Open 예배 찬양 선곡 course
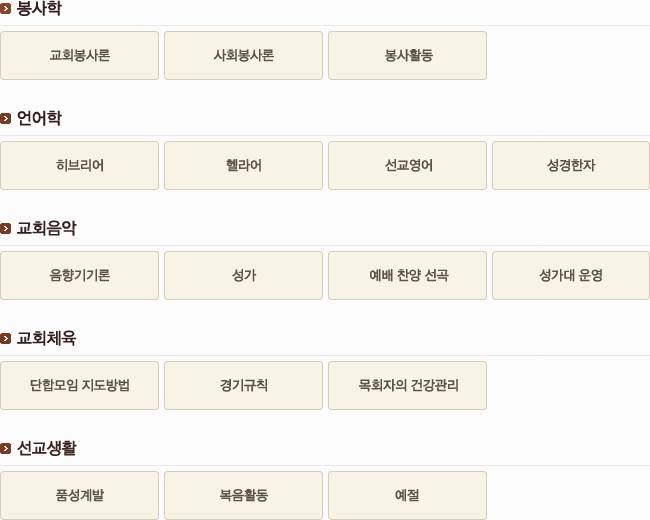650x520 pixels. (x=407, y=275)
